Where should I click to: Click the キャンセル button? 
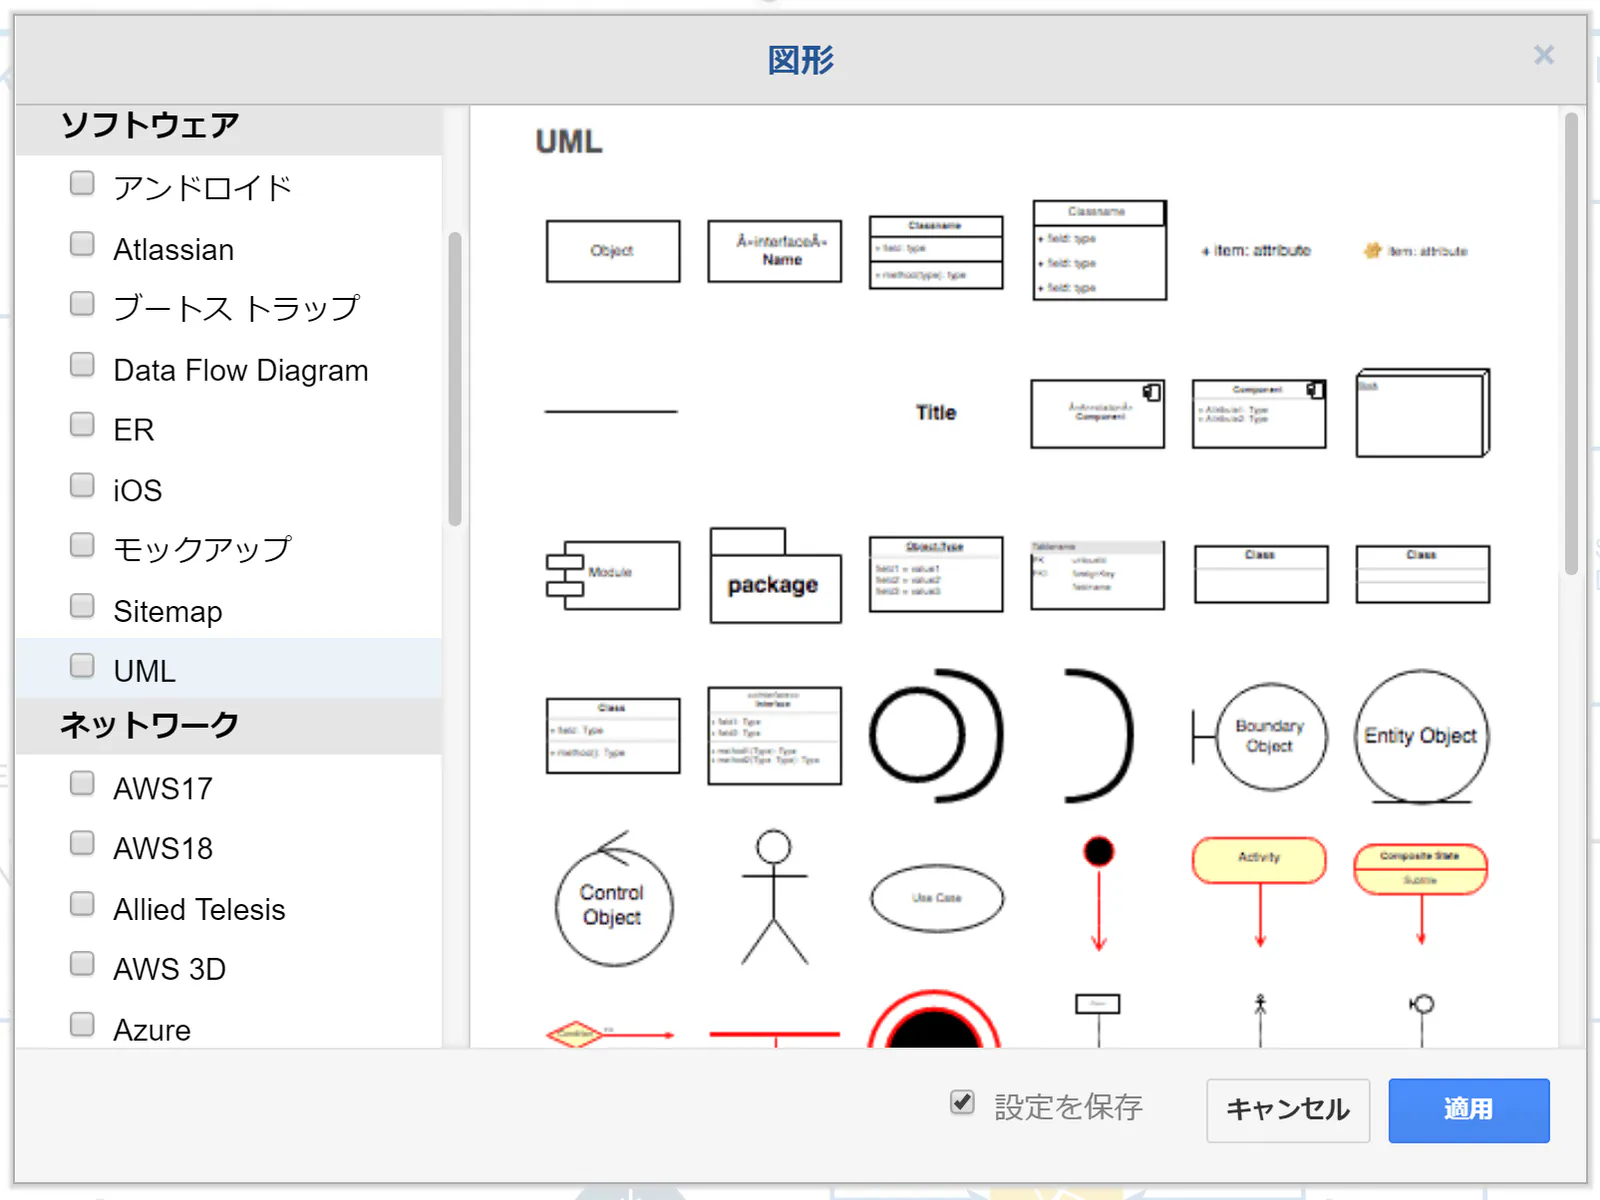click(x=1288, y=1110)
